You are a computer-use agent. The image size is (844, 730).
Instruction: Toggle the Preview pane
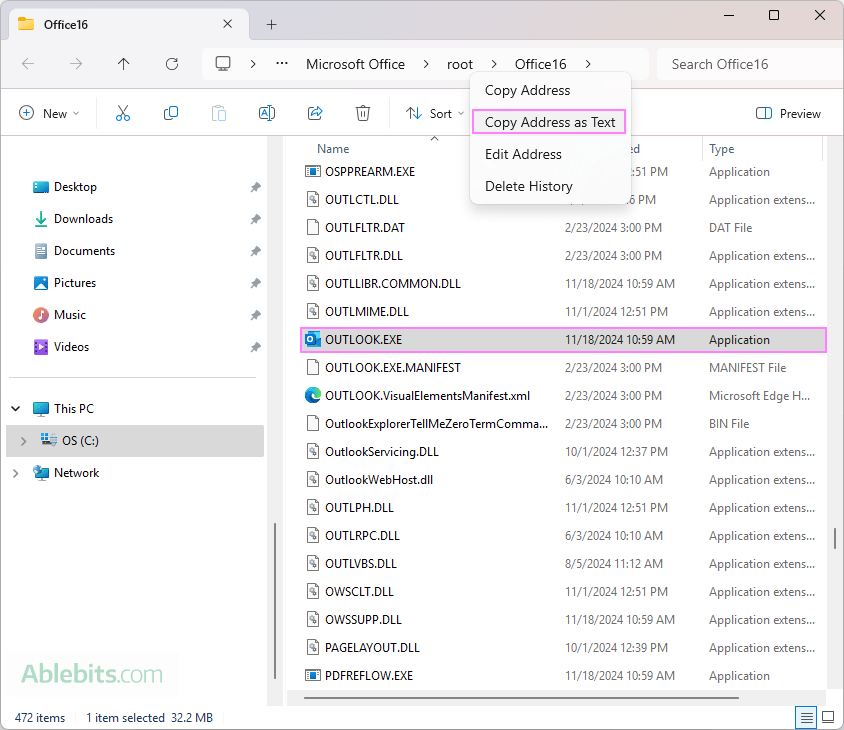click(x=788, y=114)
